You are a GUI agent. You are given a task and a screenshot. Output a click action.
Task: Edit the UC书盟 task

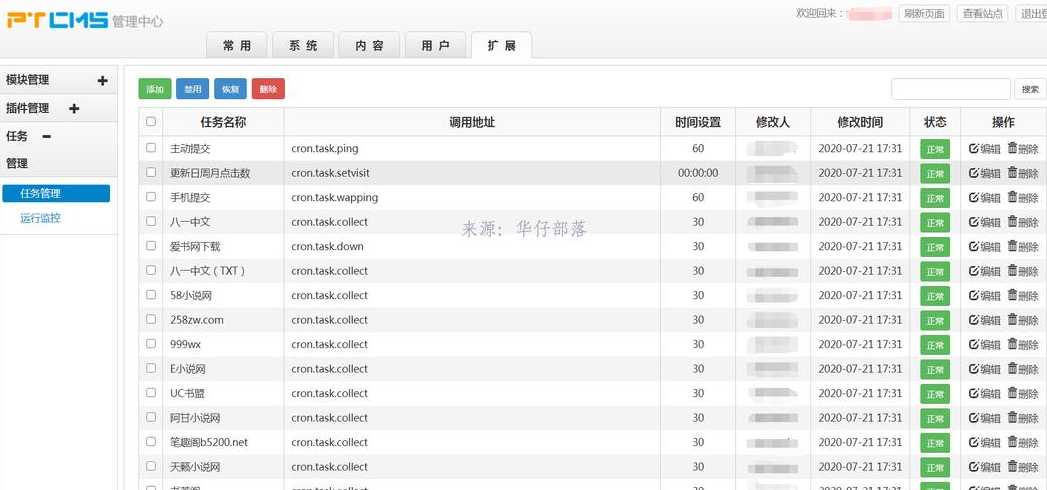click(x=985, y=393)
